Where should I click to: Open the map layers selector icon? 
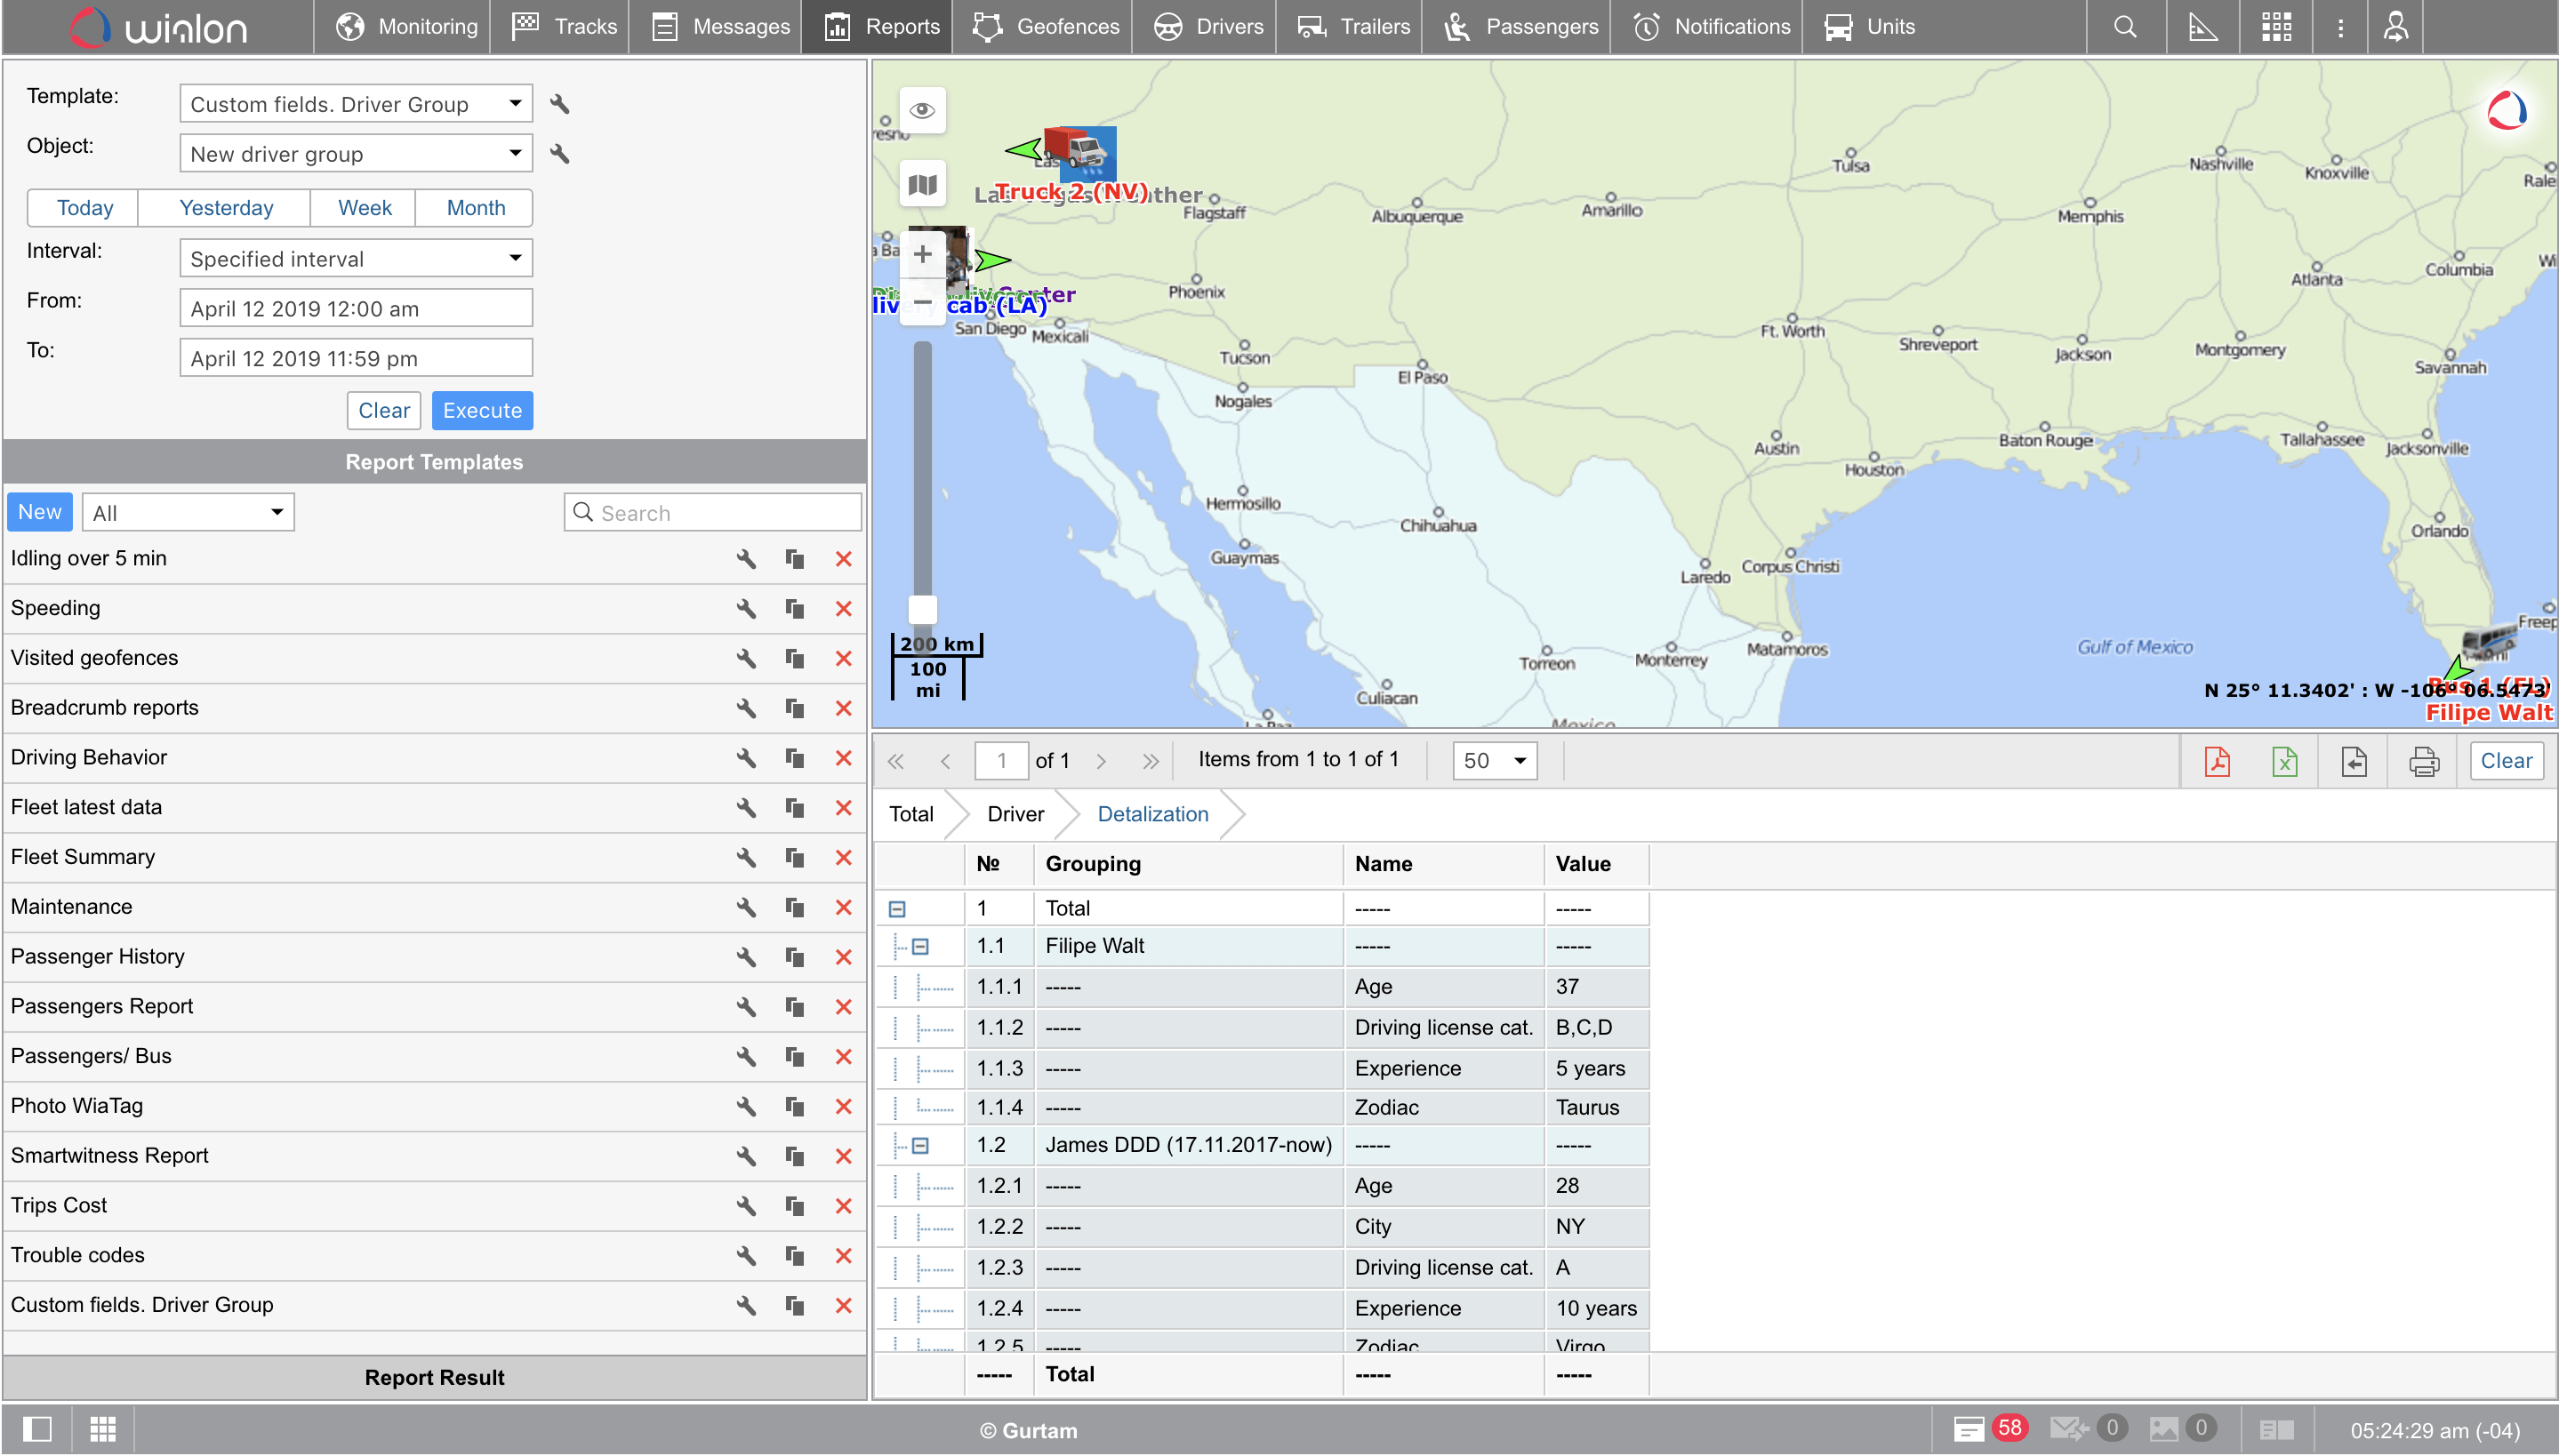(x=922, y=184)
